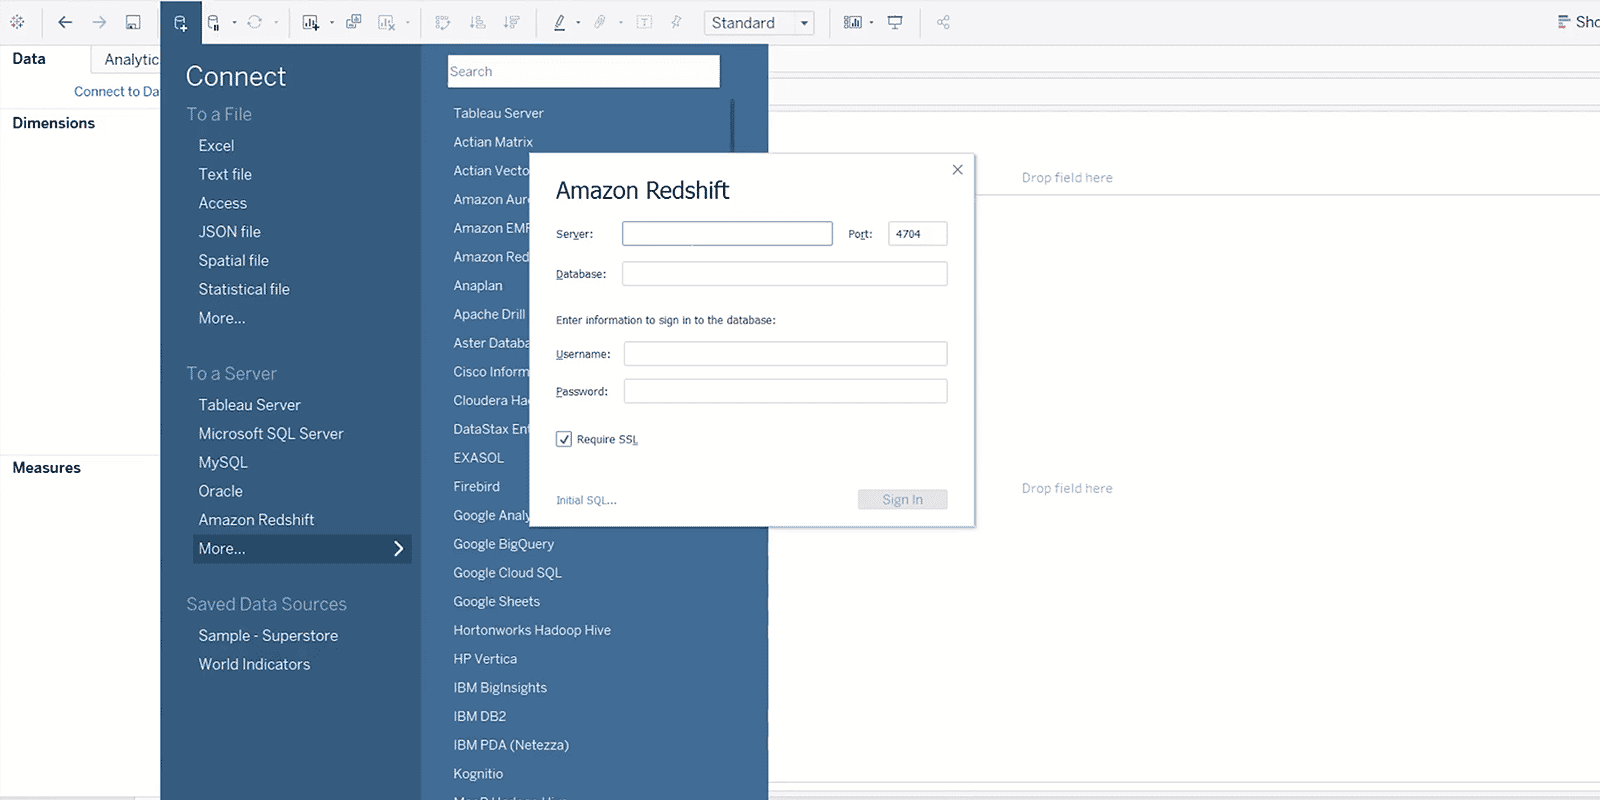
Task: Select Google BigQuery from connector list
Action: point(503,544)
